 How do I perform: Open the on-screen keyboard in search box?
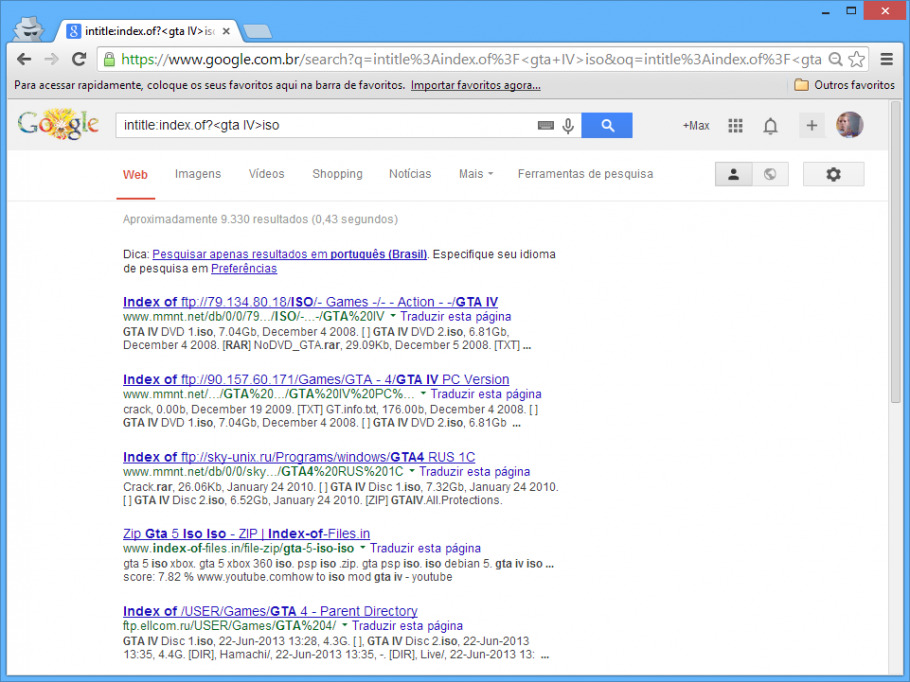[546, 125]
